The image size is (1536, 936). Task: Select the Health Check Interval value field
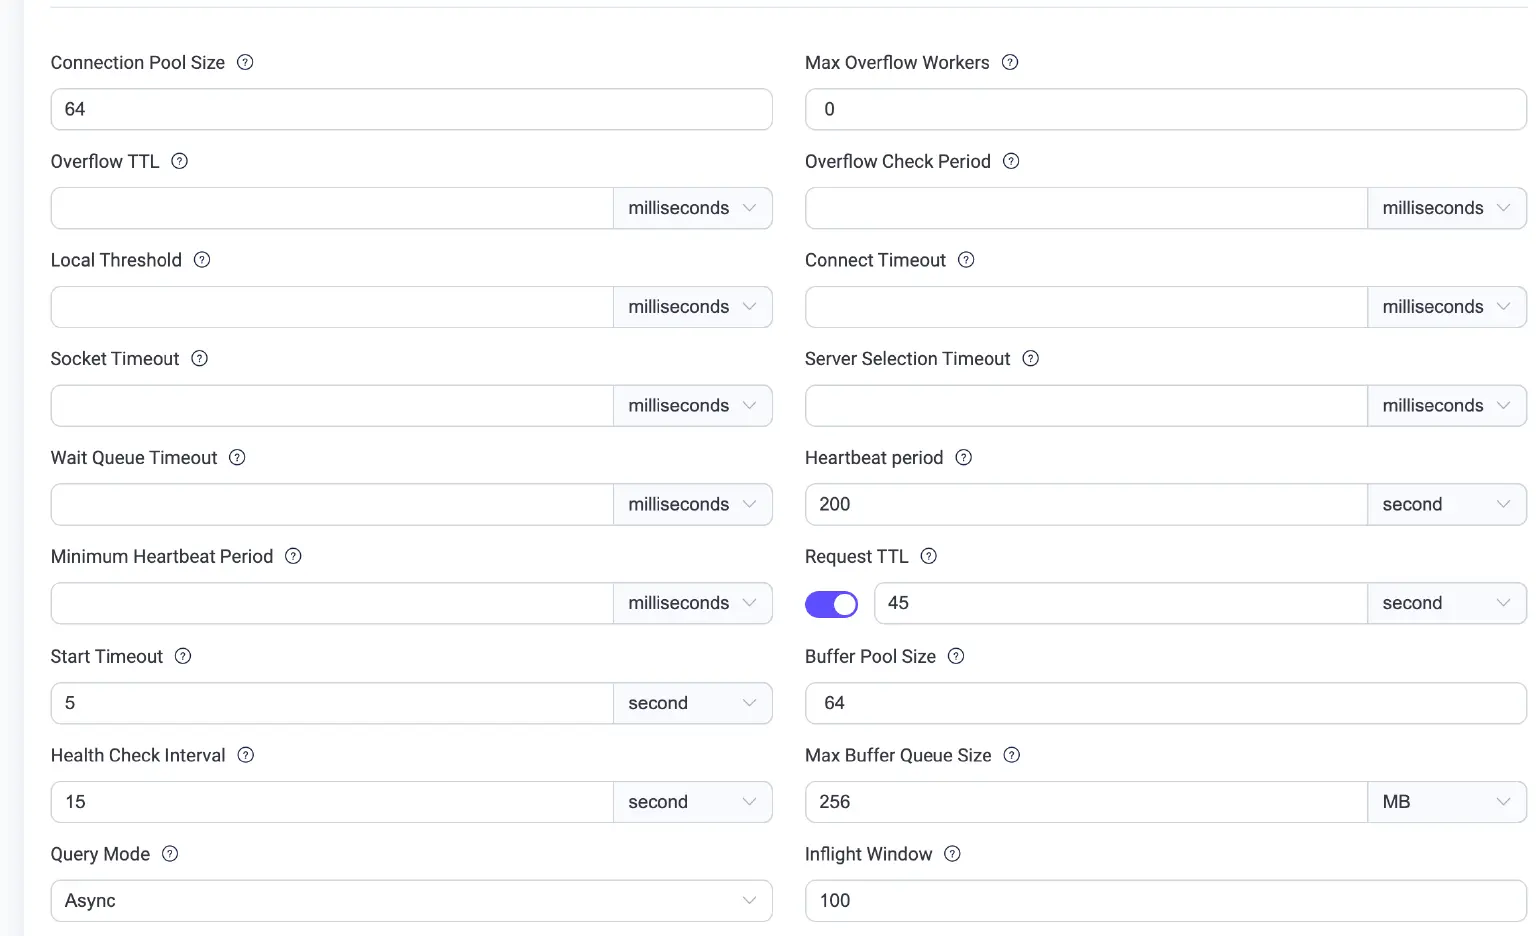332,802
